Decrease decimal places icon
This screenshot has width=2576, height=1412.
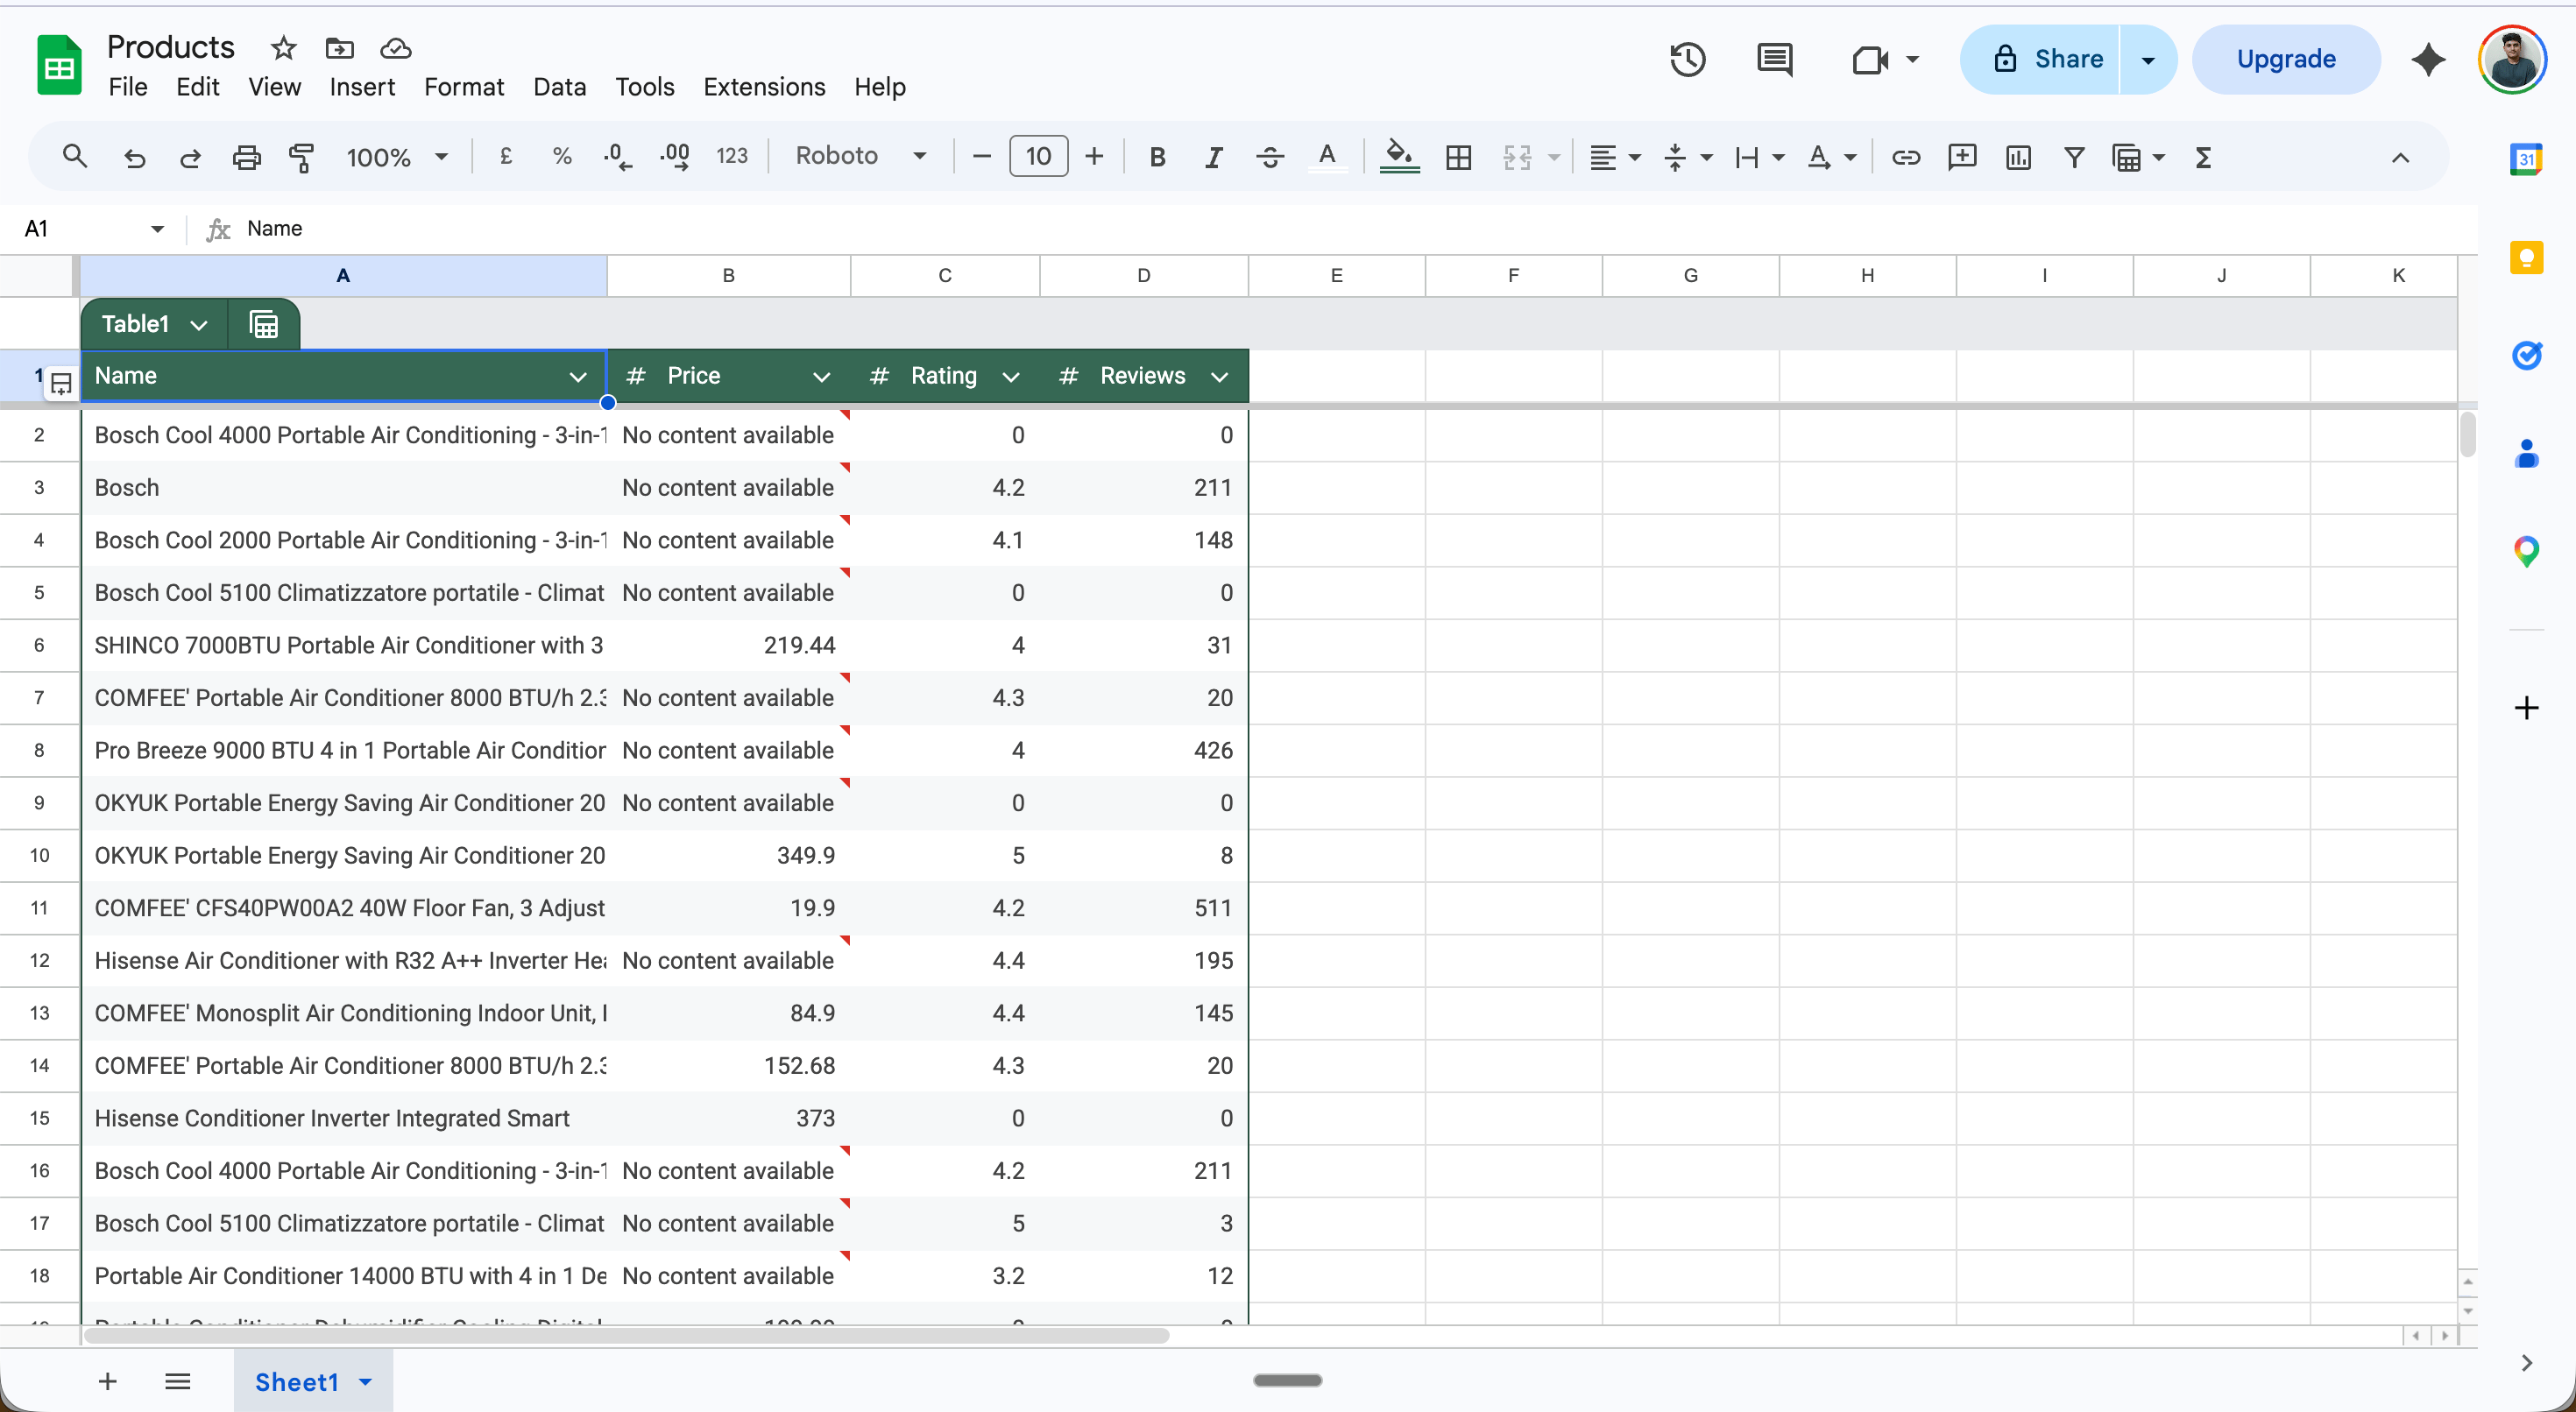618,157
